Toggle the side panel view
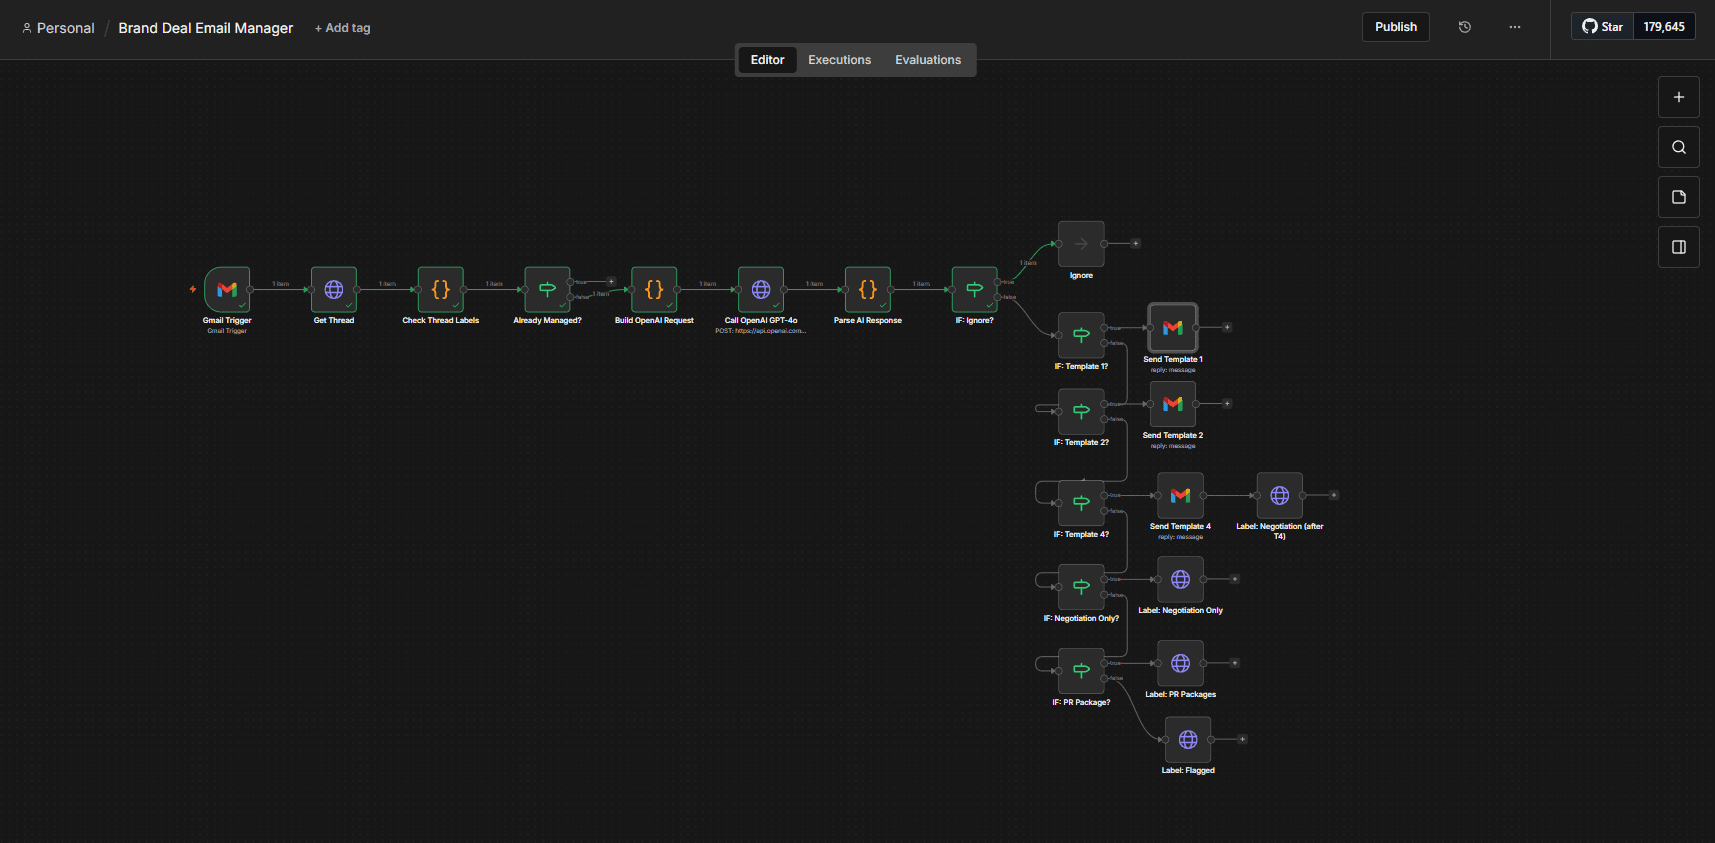This screenshot has width=1715, height=843. point(1679,247)
